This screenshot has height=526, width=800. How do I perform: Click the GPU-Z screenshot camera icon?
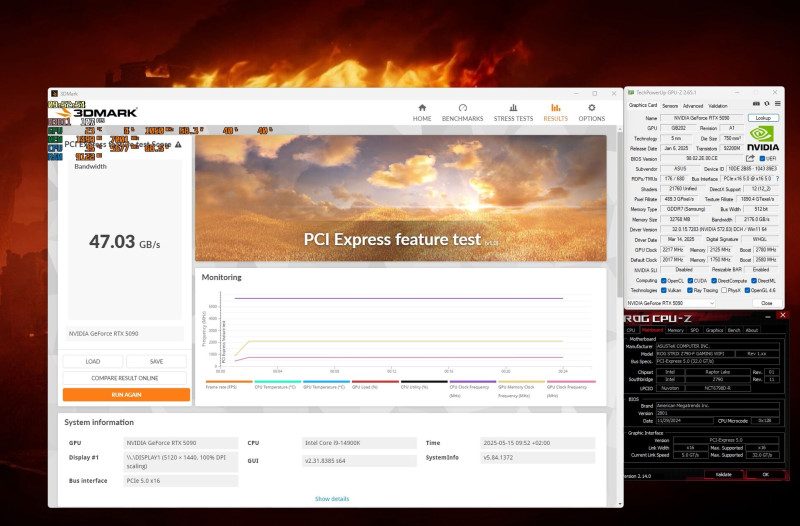756,104
